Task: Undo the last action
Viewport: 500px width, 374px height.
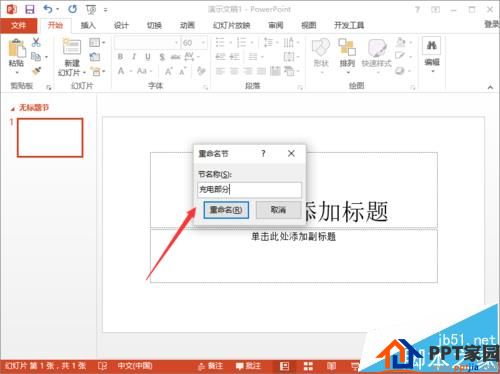Action: [x=48, y=9]
